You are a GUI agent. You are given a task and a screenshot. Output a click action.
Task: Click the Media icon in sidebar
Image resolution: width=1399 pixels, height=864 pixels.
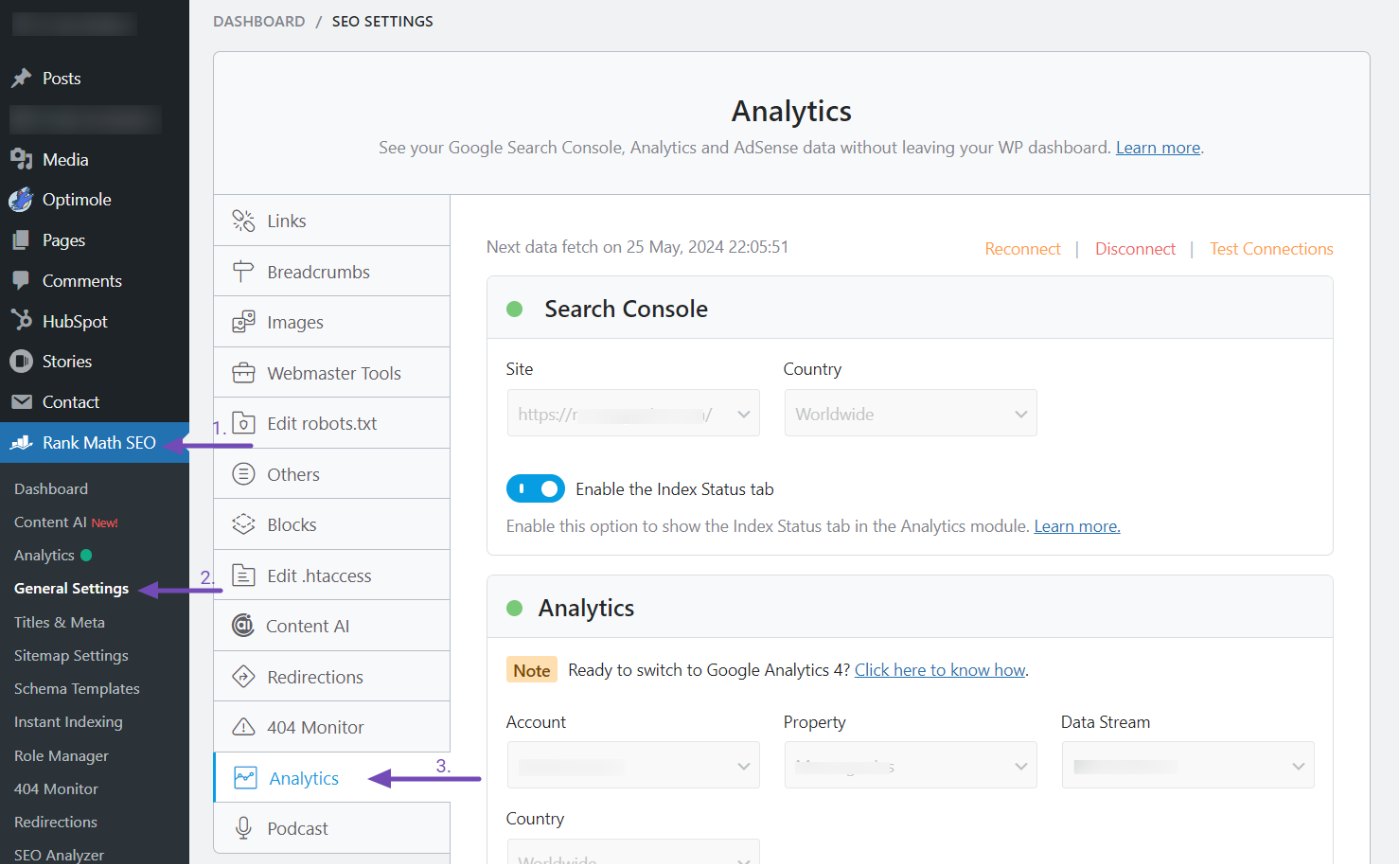coord(21,159)
